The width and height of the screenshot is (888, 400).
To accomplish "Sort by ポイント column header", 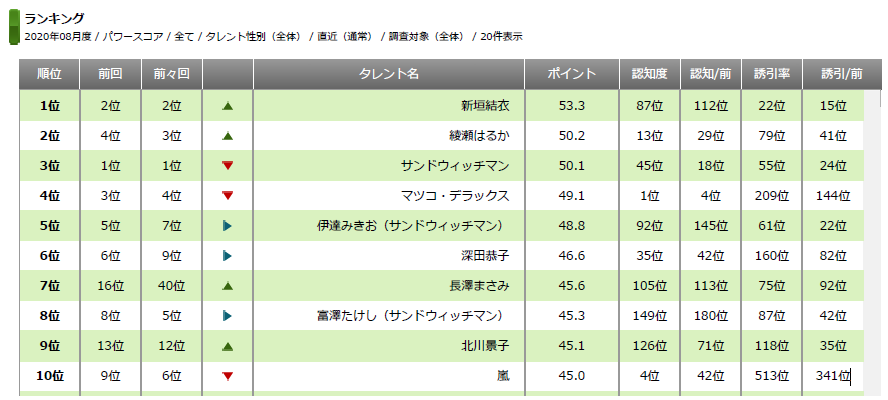I will click(x=572, y=74).
